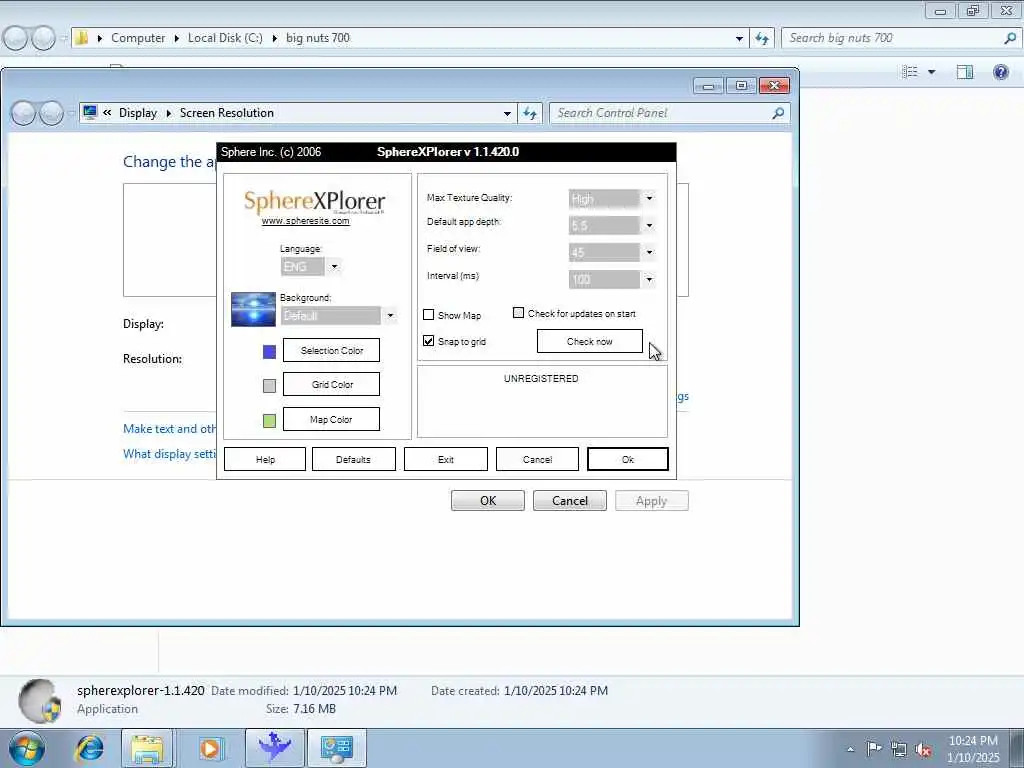Click the Selection Color button
1024x768 pixels.
point(331,350)
